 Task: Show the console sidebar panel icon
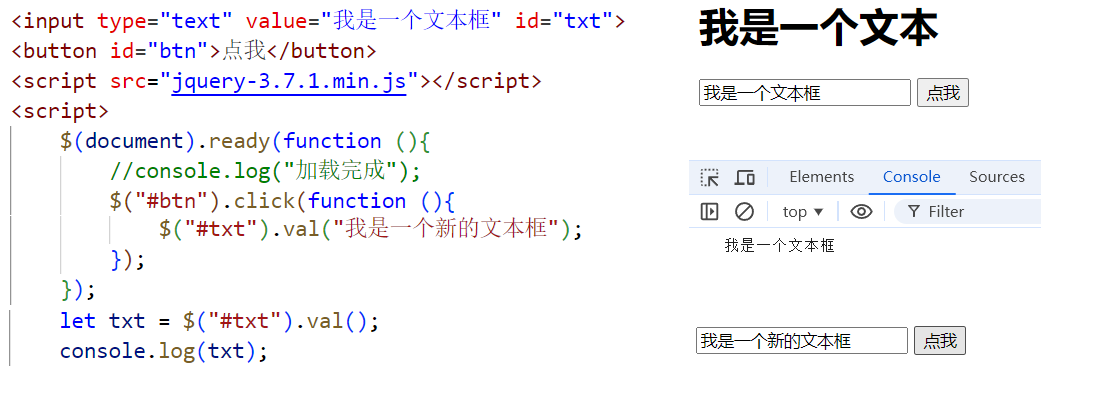pyautogui.click(x=709, y=211)
